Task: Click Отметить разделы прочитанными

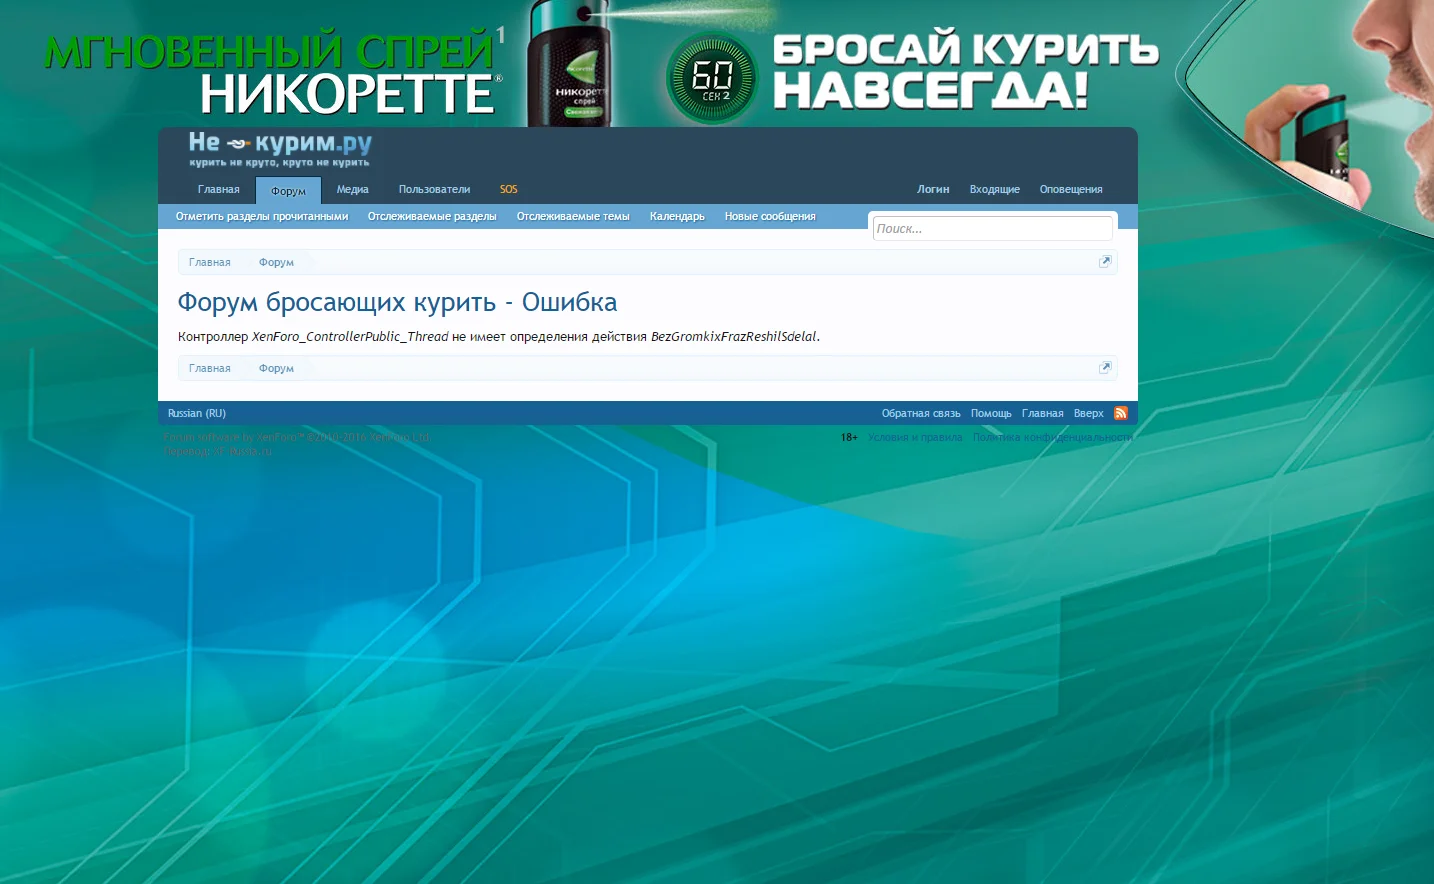Action: [262, 216]
